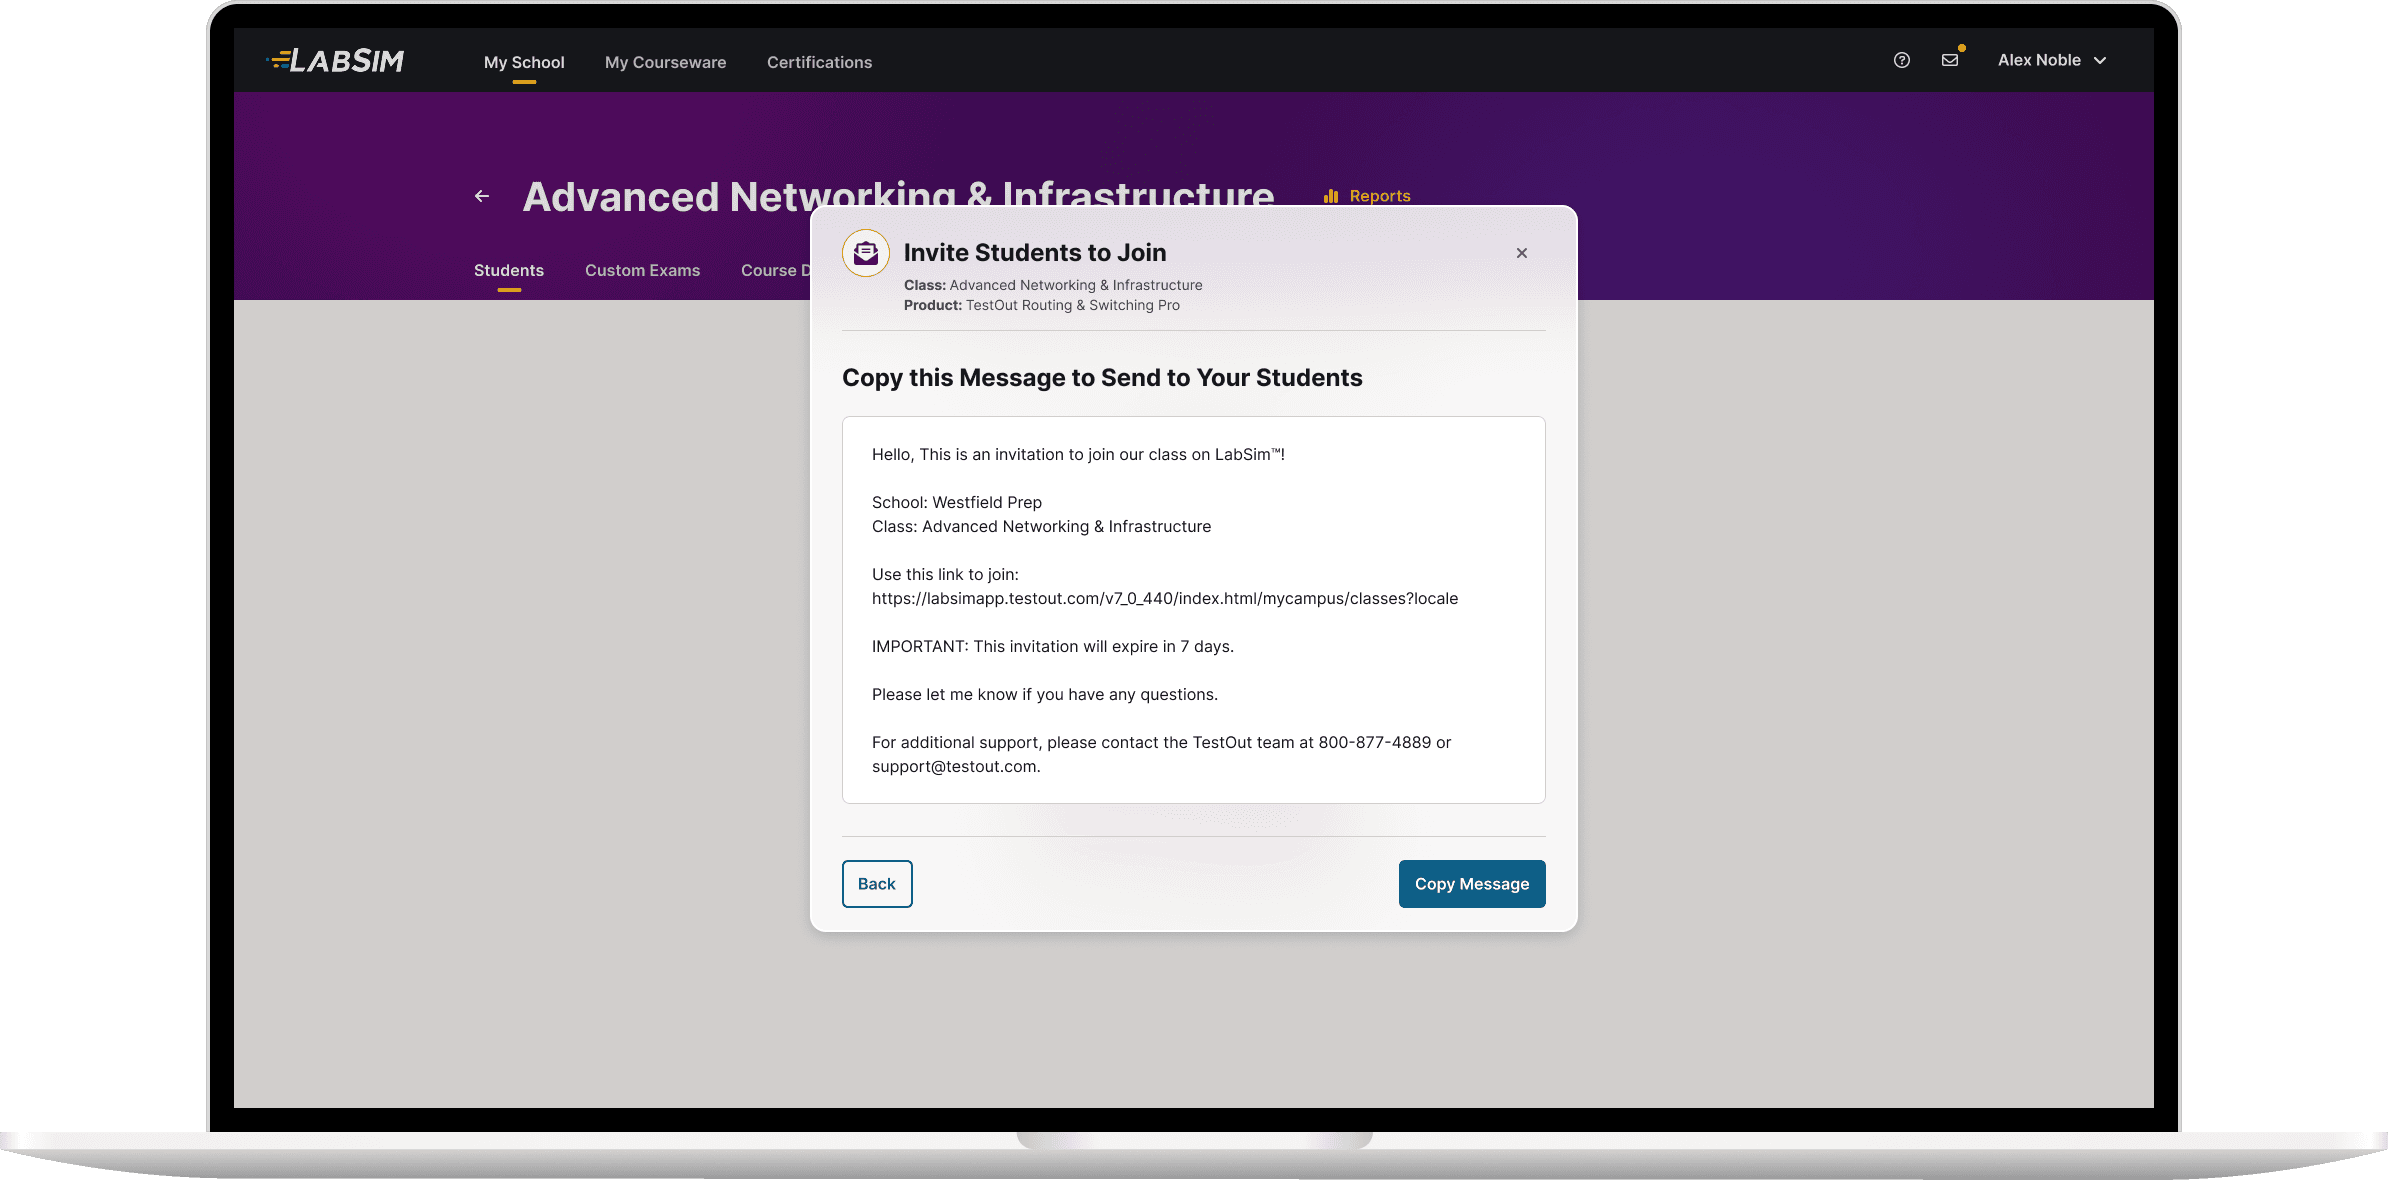
Task: Click the back arrow beside class title
Action: click(x=482, y=196)
